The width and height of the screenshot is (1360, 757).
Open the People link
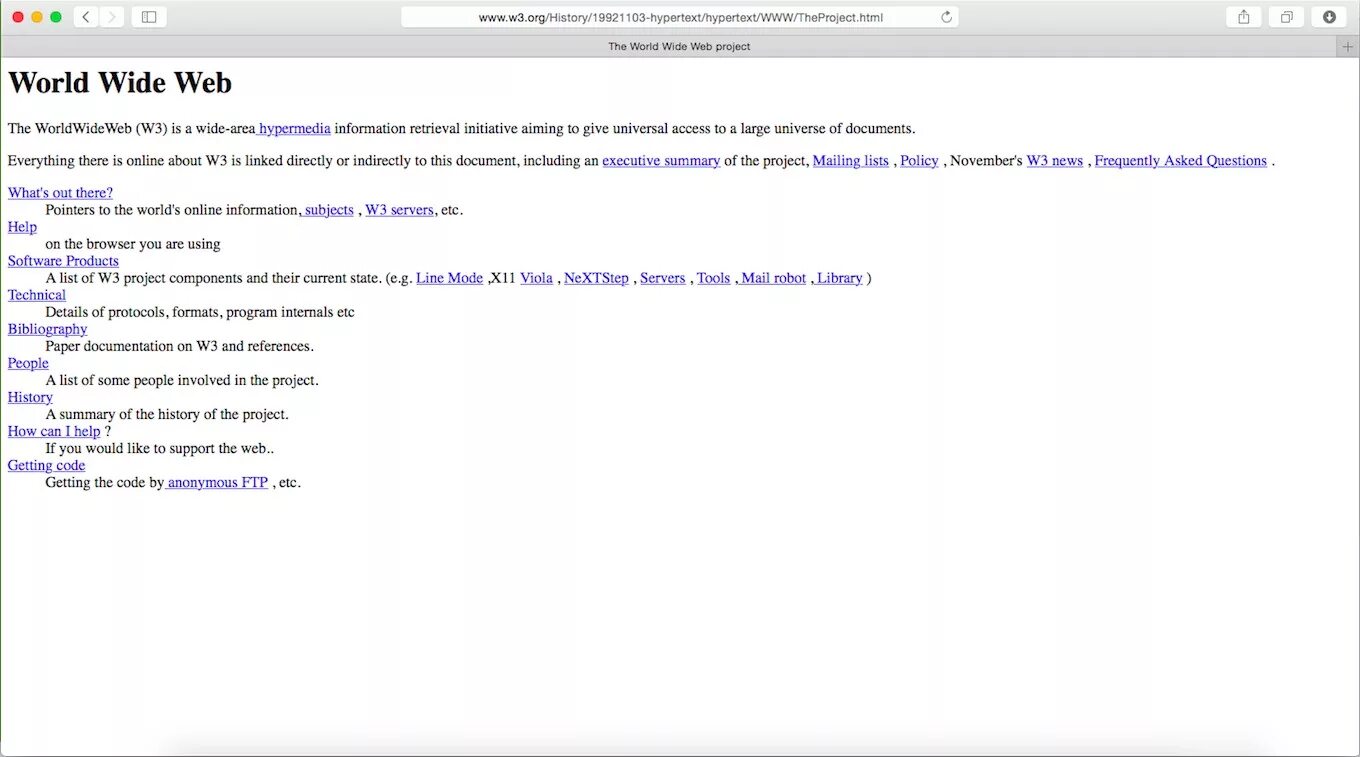point(28,362)
